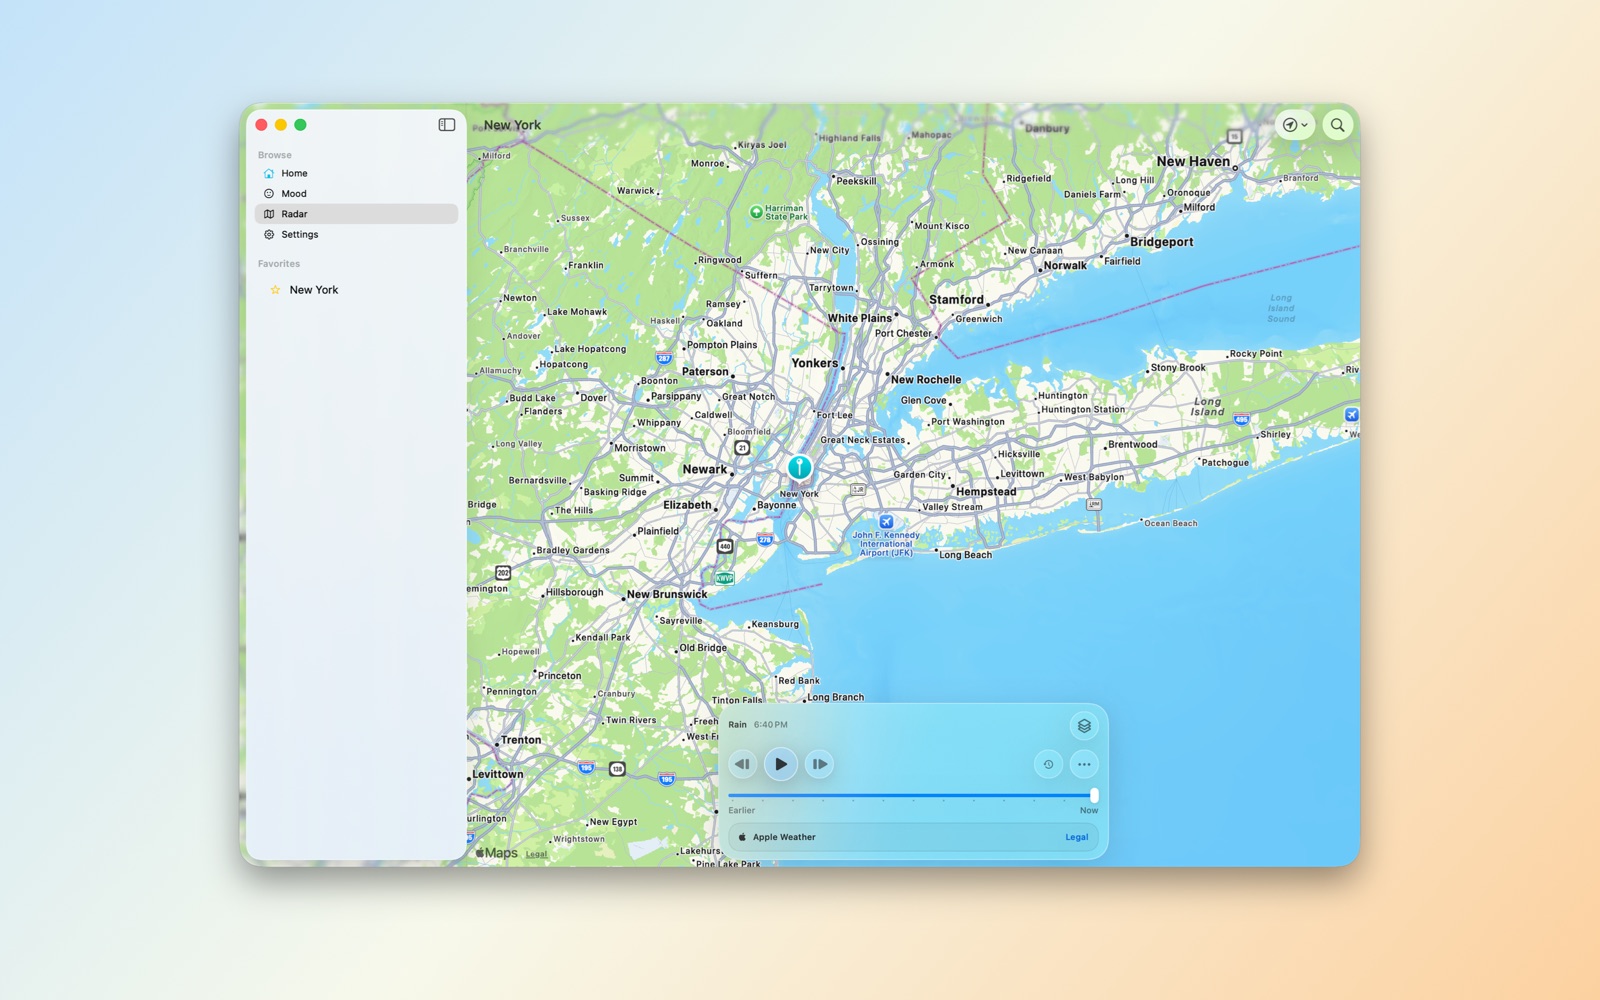Open Settings in the sidebar
Screen dimensions: 1600x1000
[357, 234]
